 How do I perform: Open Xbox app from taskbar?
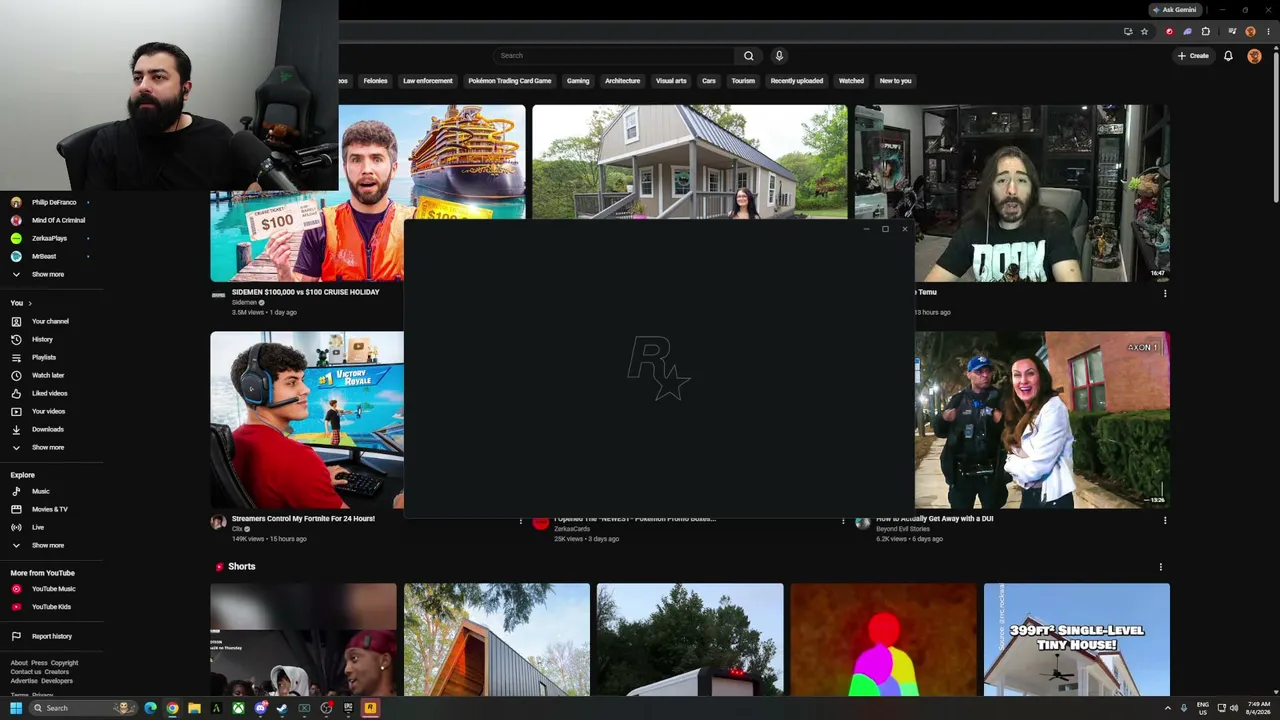pos(238,708)
